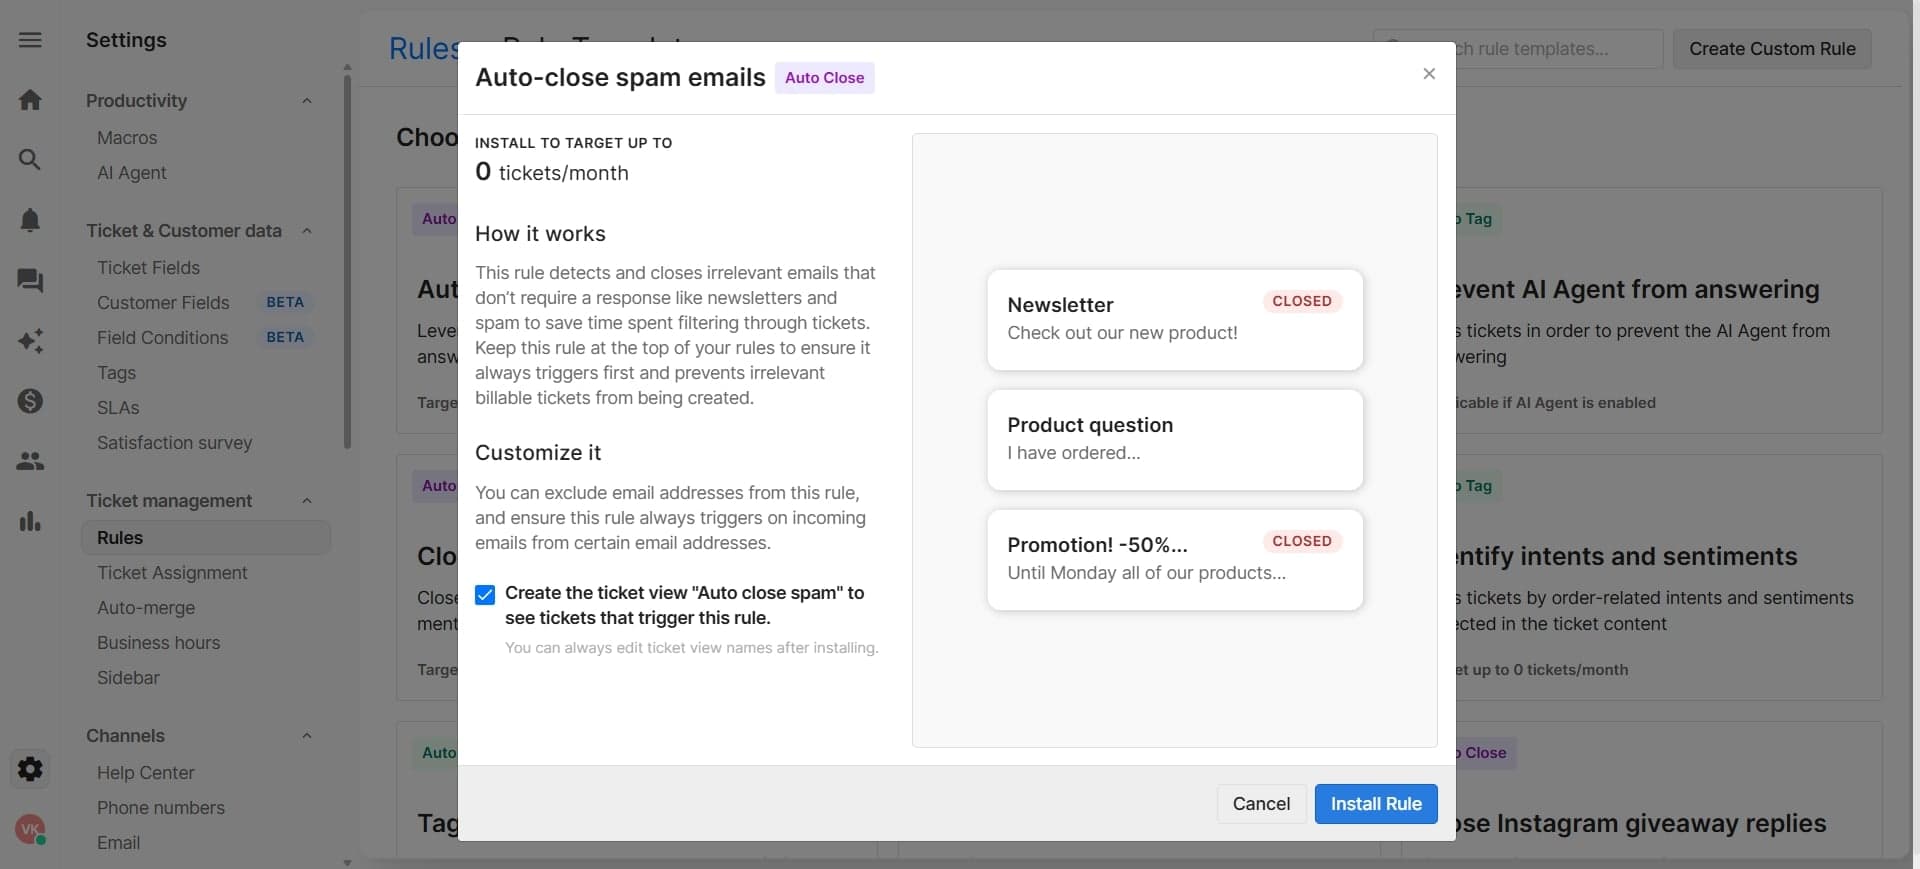
Task: Open the Search icon in sidebar
Action: [x=30, y=159]
